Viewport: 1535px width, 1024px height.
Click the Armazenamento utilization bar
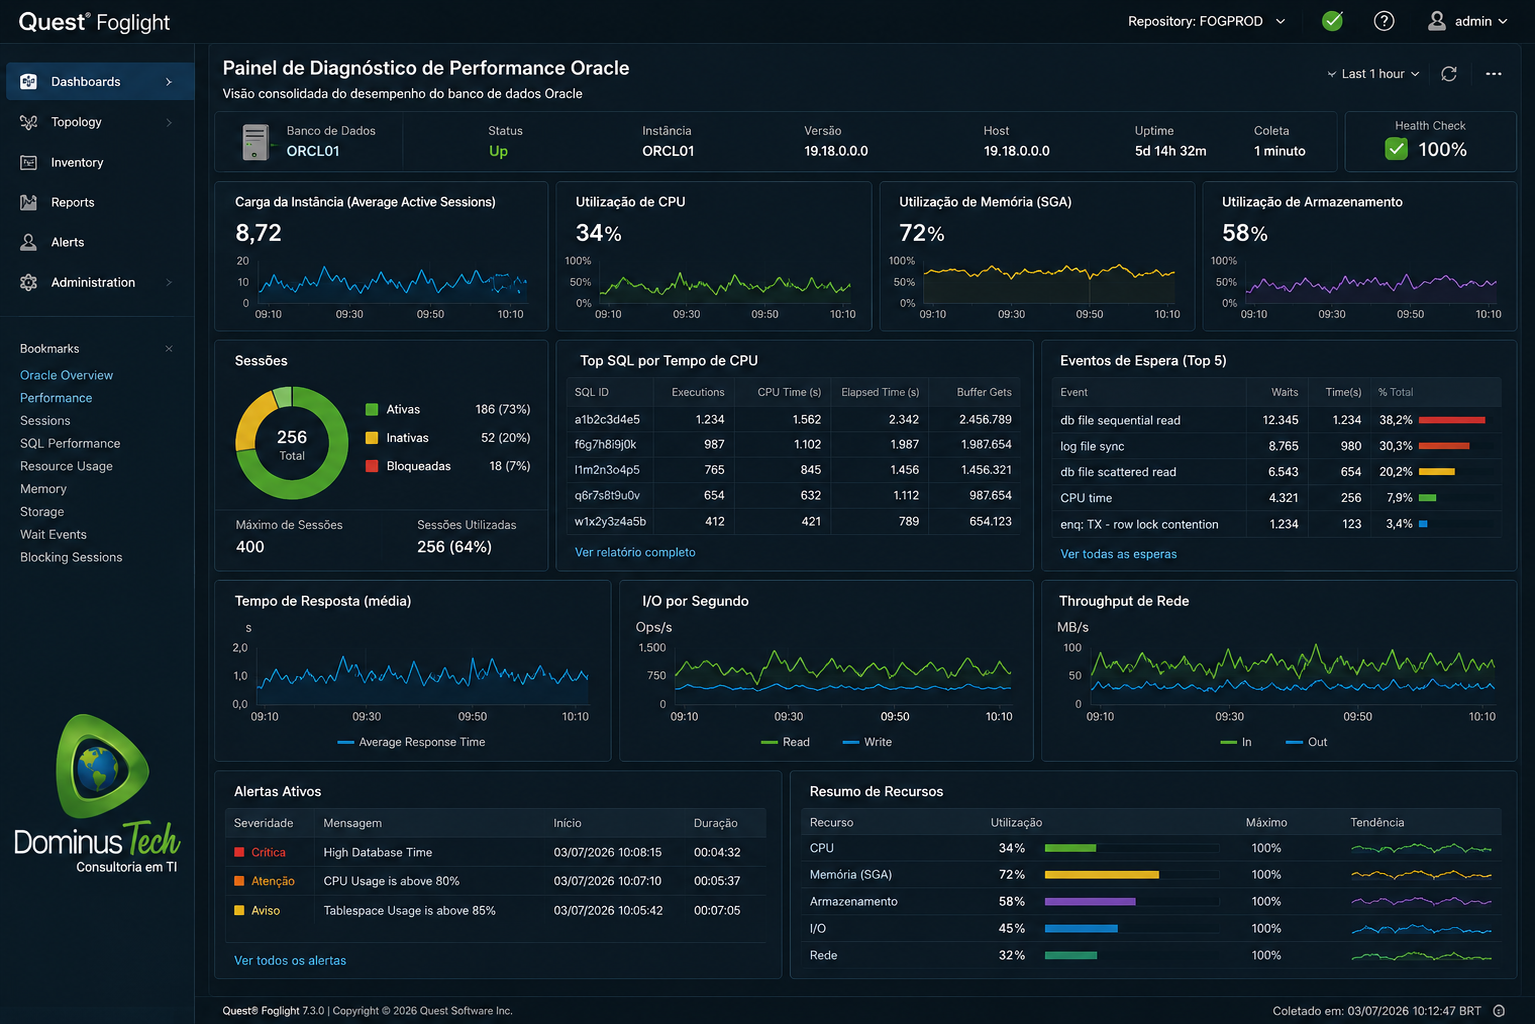click(x=1090, y=901)
